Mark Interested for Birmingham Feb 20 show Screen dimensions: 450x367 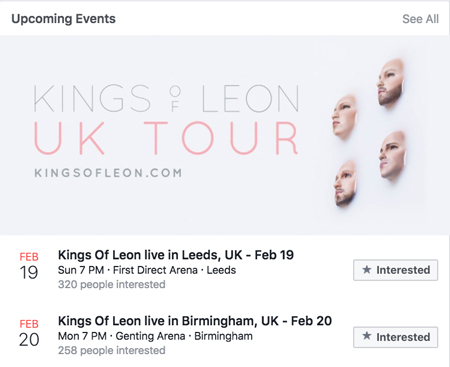point(396,337)
